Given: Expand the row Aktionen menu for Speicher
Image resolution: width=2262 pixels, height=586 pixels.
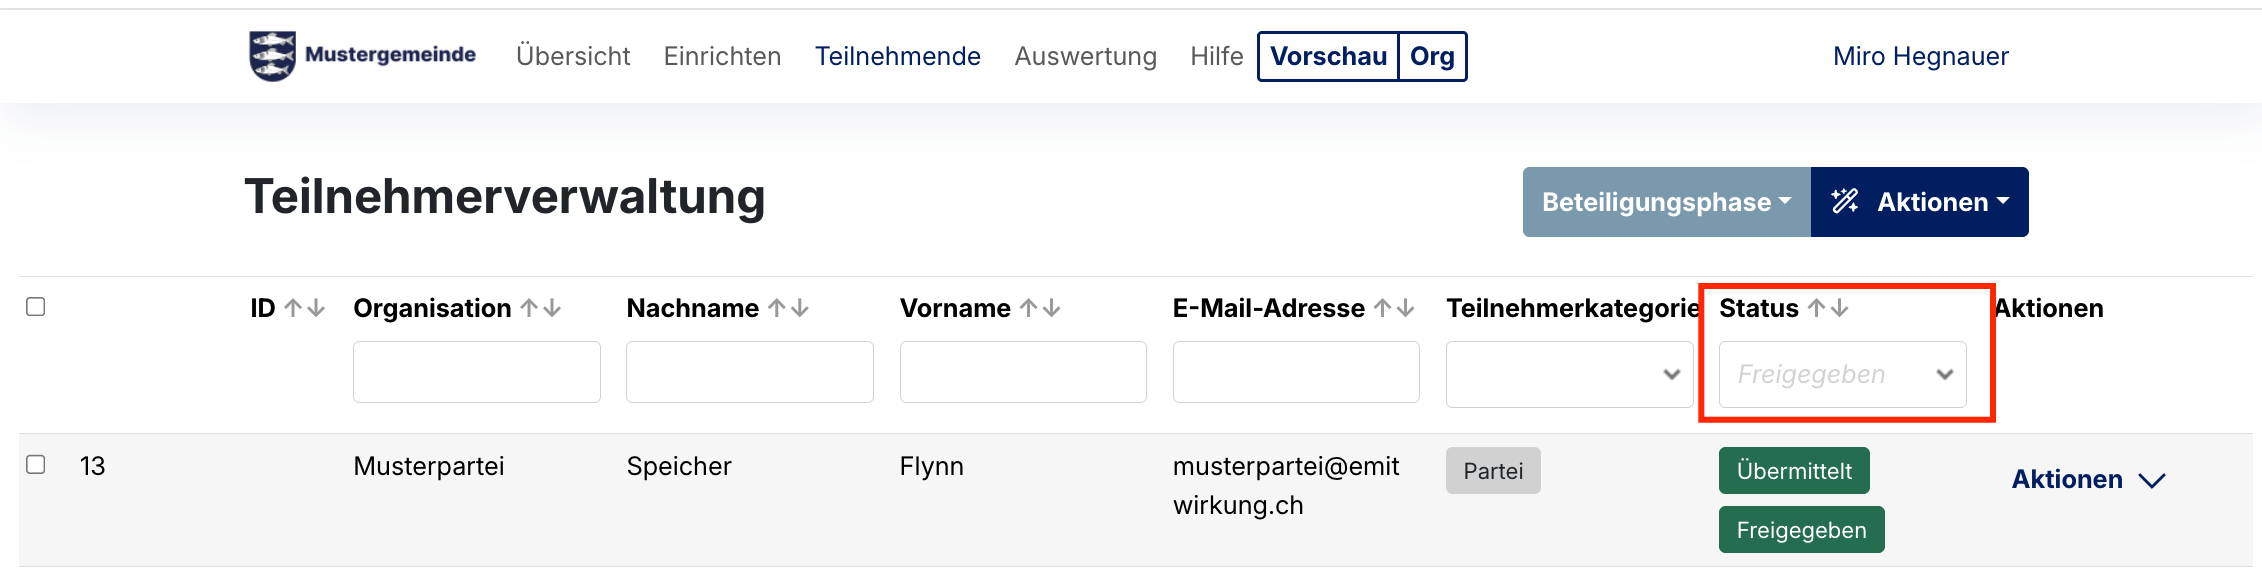Looking at the screenshot, I should click(2088, 480).
